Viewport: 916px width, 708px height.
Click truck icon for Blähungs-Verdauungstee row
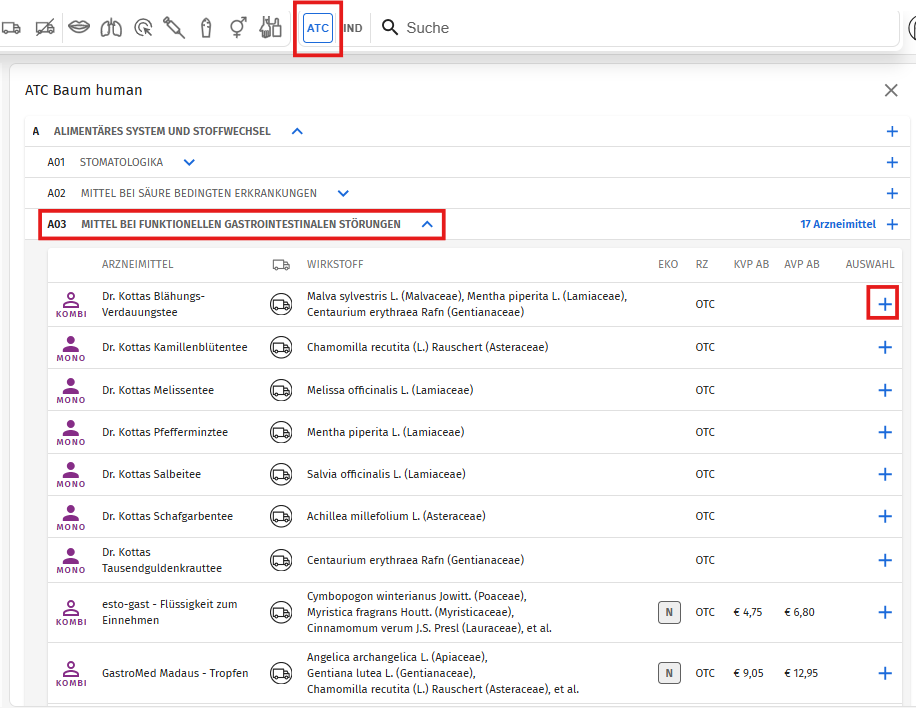[281, 304]
